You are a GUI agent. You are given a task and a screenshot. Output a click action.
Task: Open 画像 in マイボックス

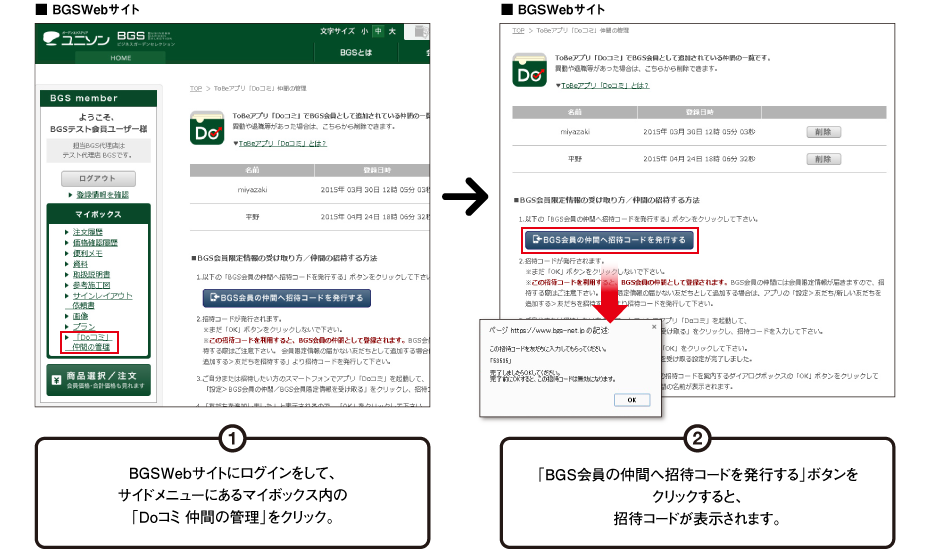point(80,316)
